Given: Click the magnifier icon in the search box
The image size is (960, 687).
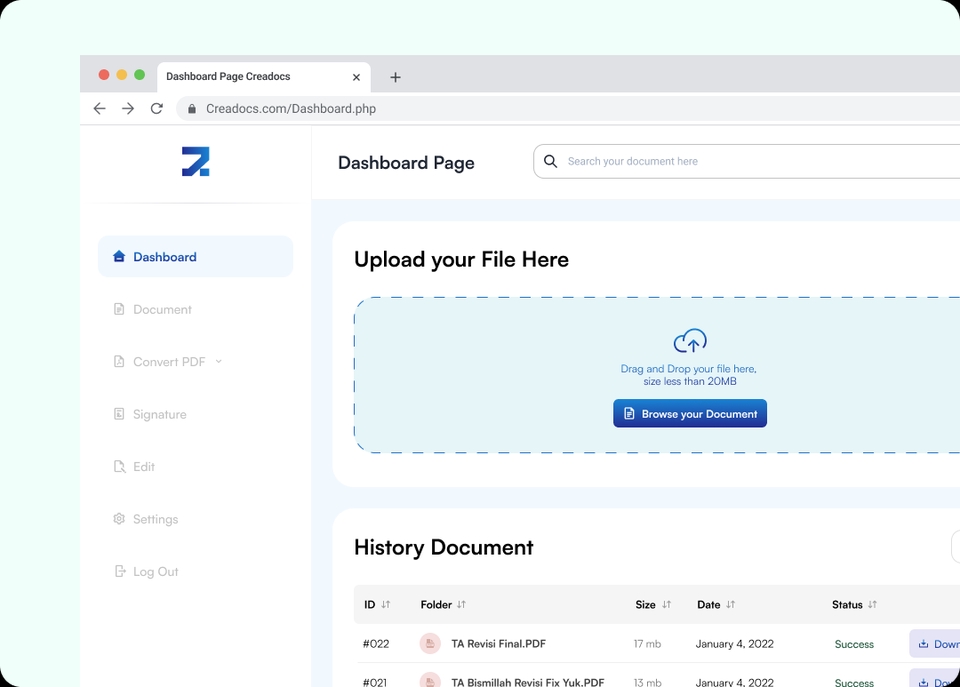Looking at the screenshot, I should point(550,161).
